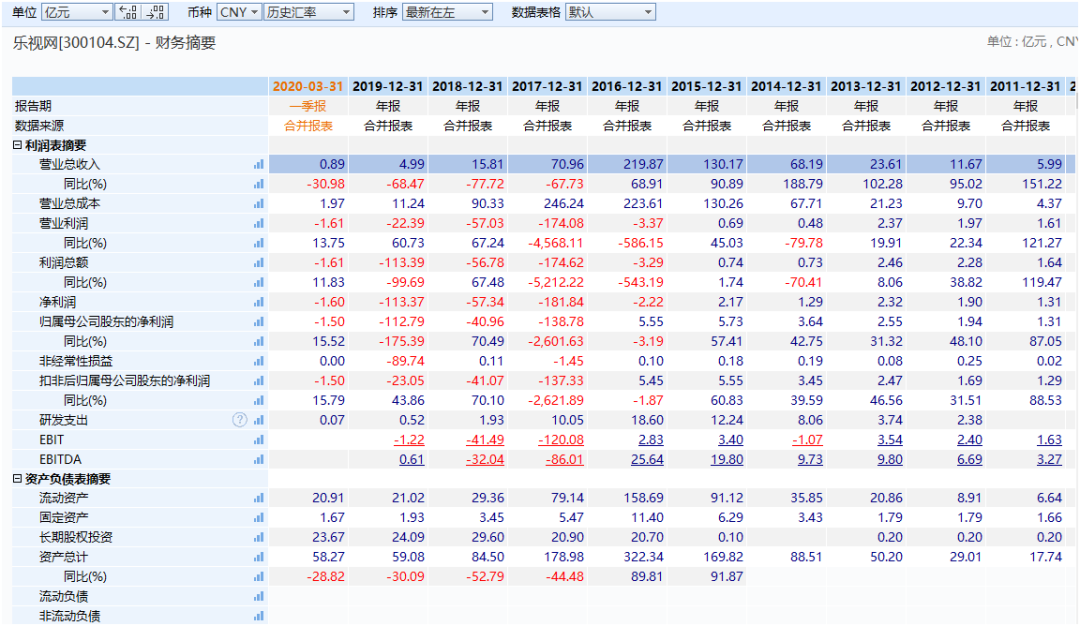Click the 2020 long-term equity cell 23.67
Image resolution: width=1080 pixels, height=626 pixels.
[x=308, y=538]
